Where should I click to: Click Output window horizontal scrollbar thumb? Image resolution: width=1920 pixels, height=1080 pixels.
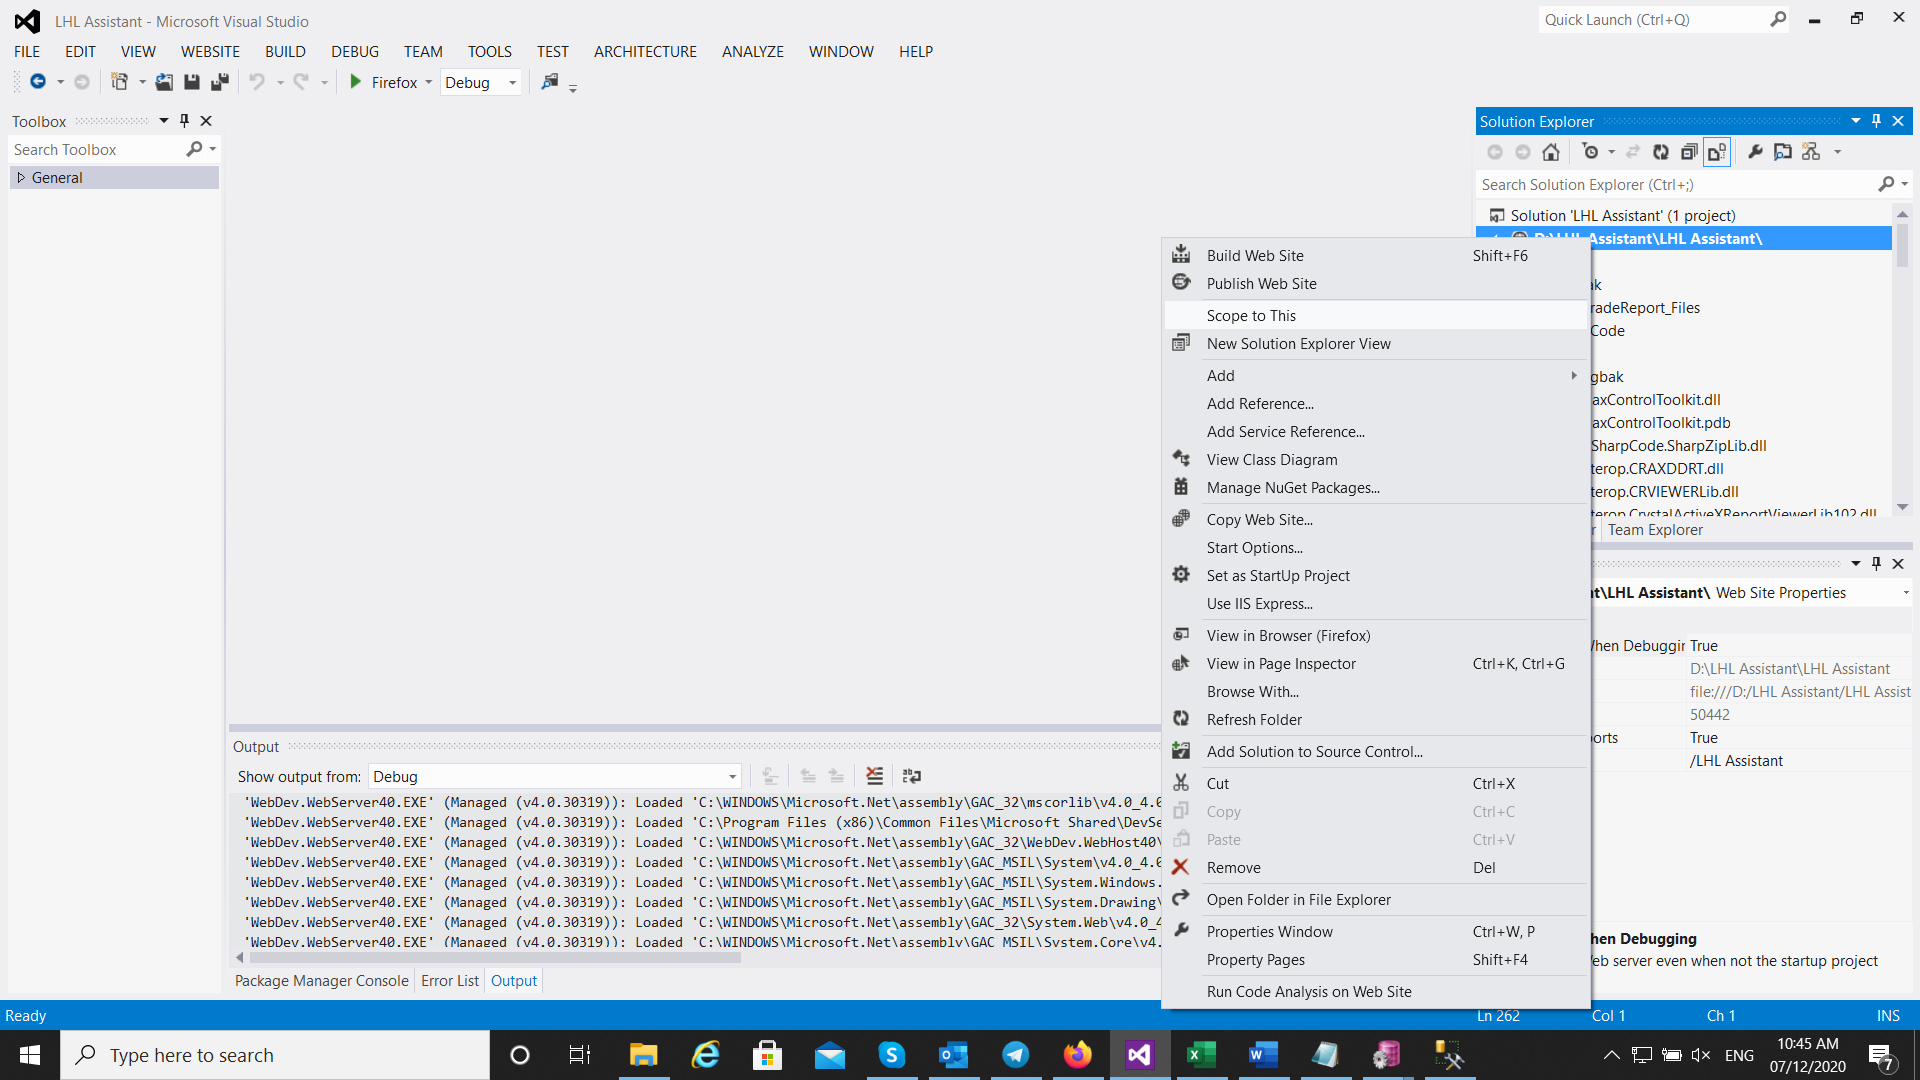coord(495,958)
